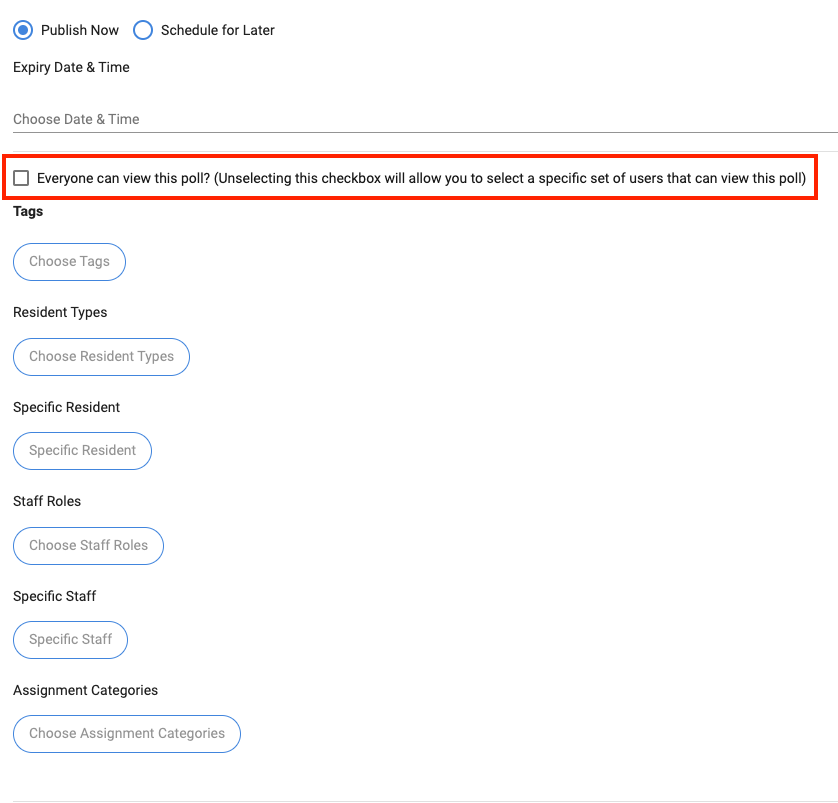Open the Choose Tags selector

tap(69, 261)
